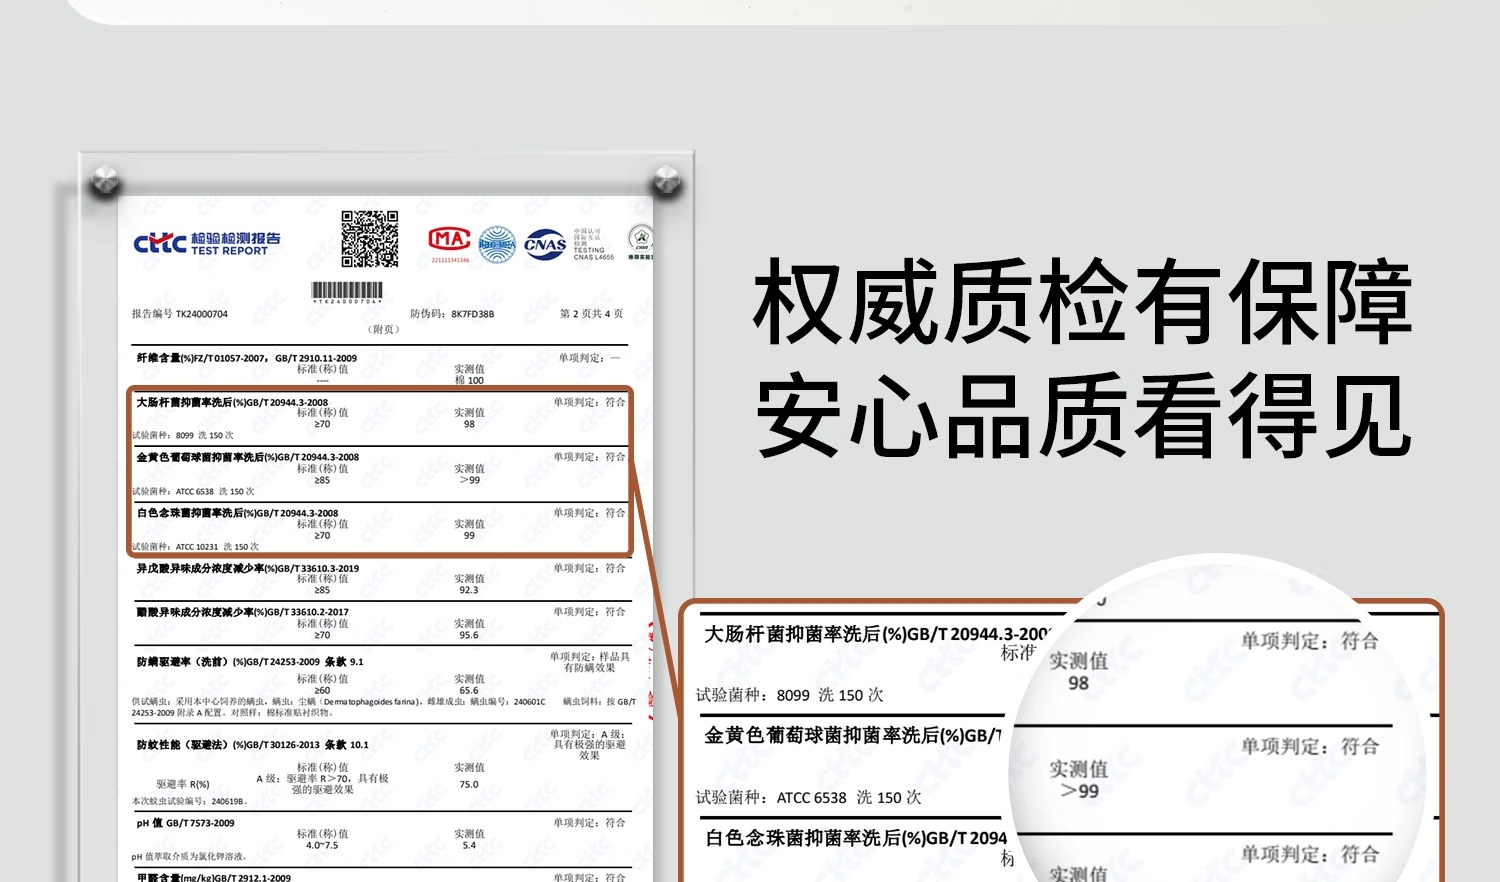Viewport: 1500px width, 882px height.
Task: Click the red MA certification mark
Action: coord(450,240)
